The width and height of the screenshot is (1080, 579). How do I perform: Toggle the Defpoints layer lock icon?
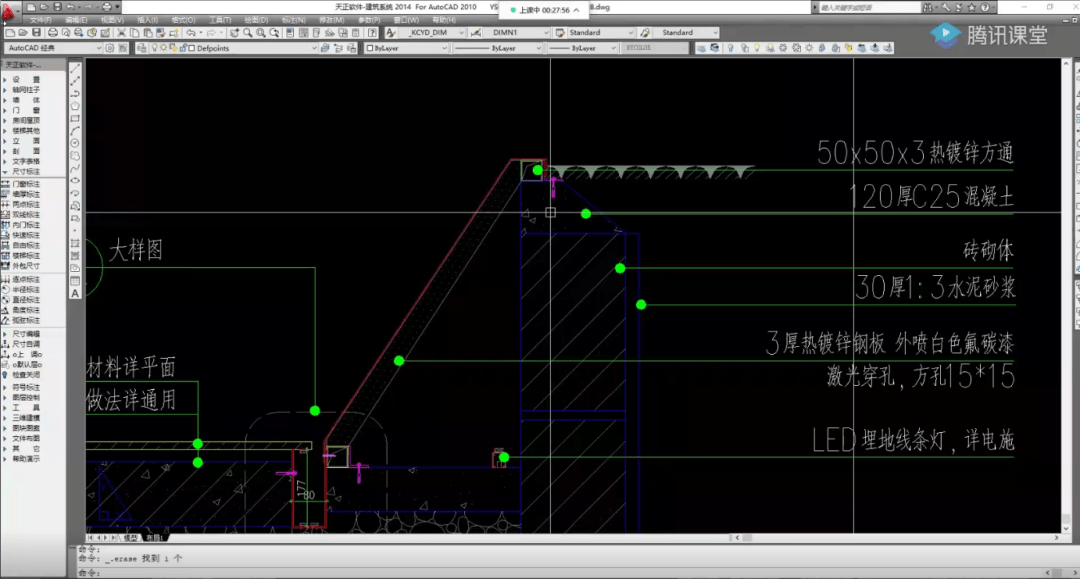pyautogui.click(x=183, y=48)
